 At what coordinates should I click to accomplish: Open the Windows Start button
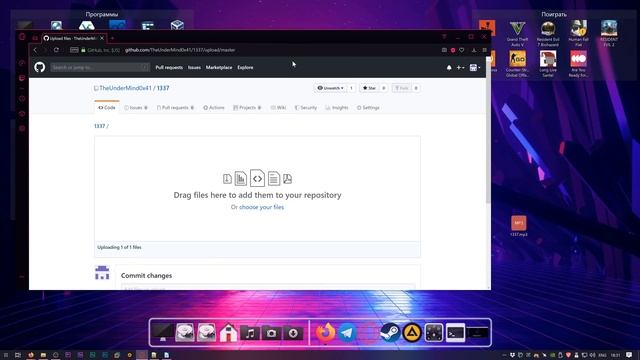coord(6,355)
